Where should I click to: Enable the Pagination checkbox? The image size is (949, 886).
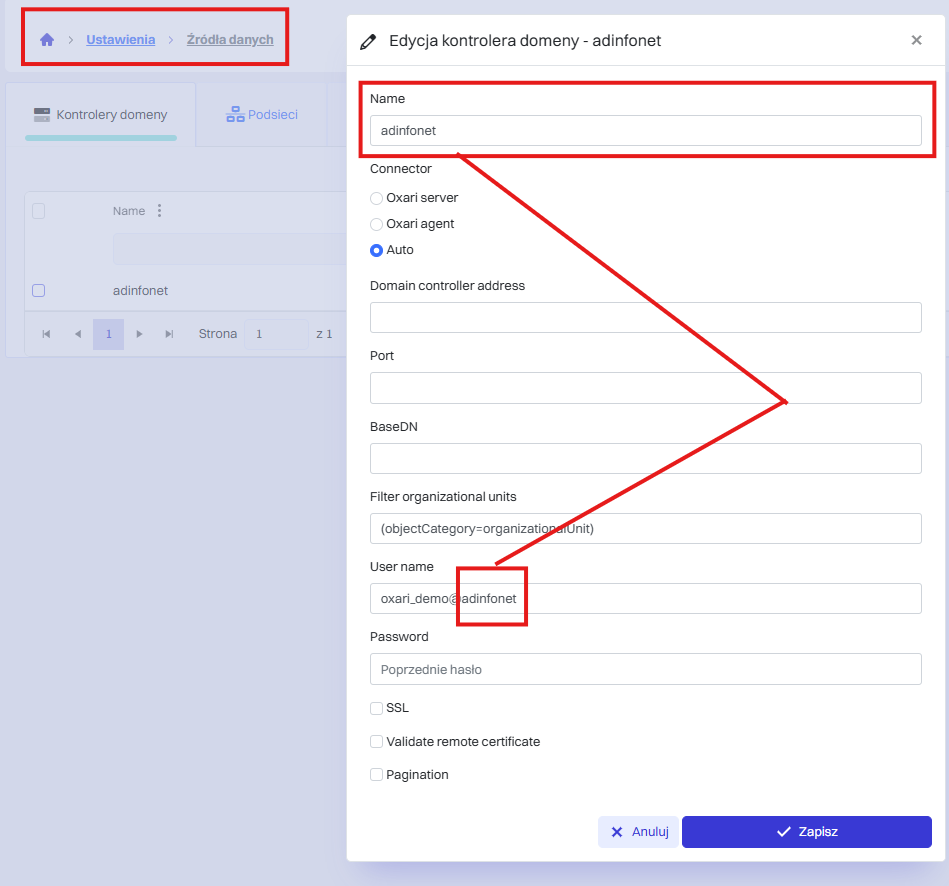[x=377, y=775]
